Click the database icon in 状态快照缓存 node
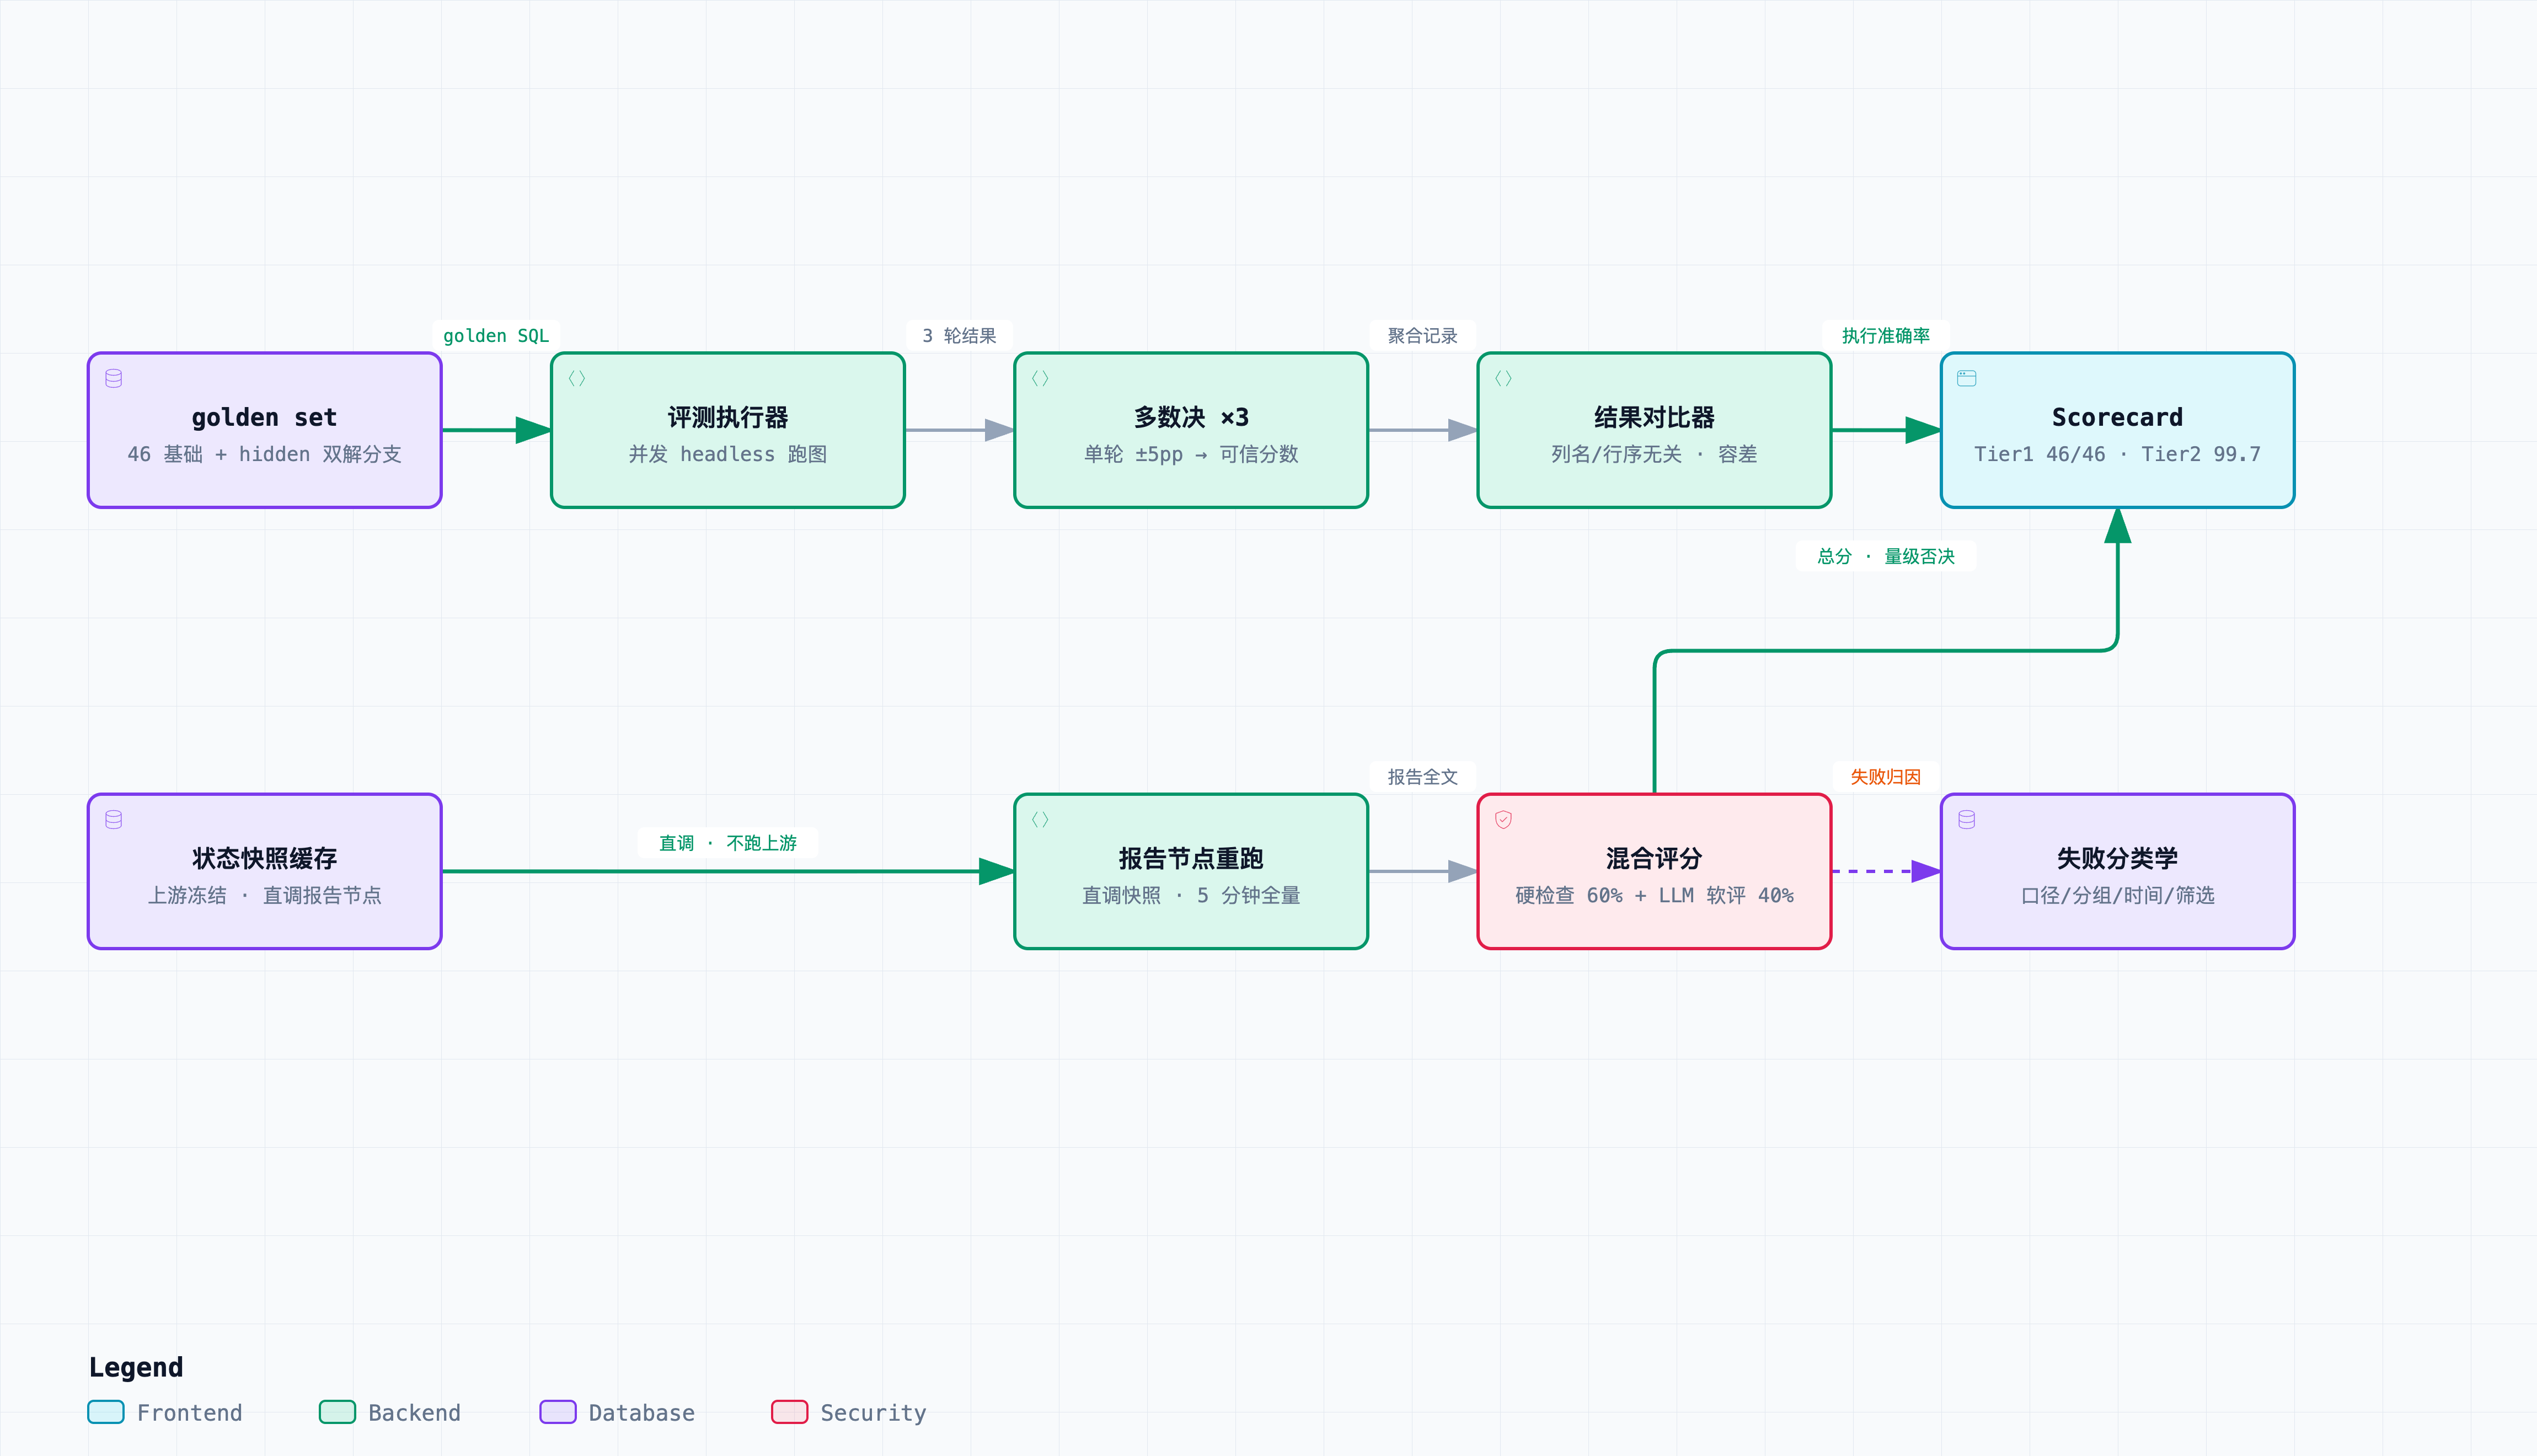Image resolution: width=2537 pixels, height=1456 pixels. click(114, 820)
